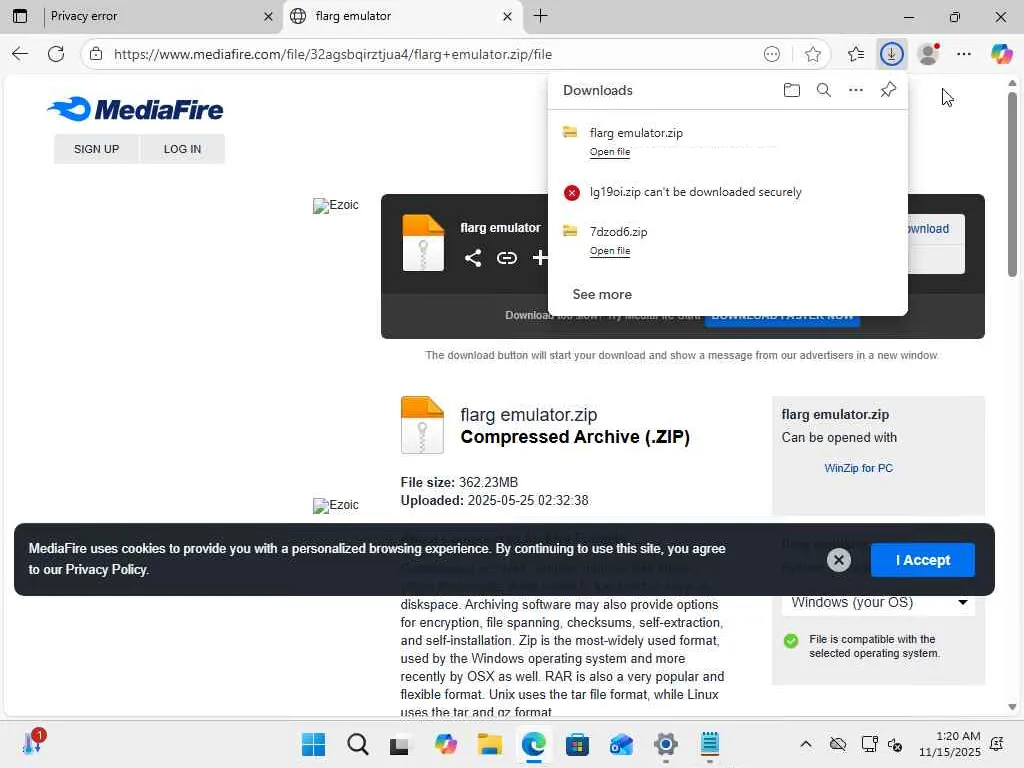This screenshot has height=768, width=1024.
Task: Click the partially hidden Download button
Action: (x=935, y=229)
